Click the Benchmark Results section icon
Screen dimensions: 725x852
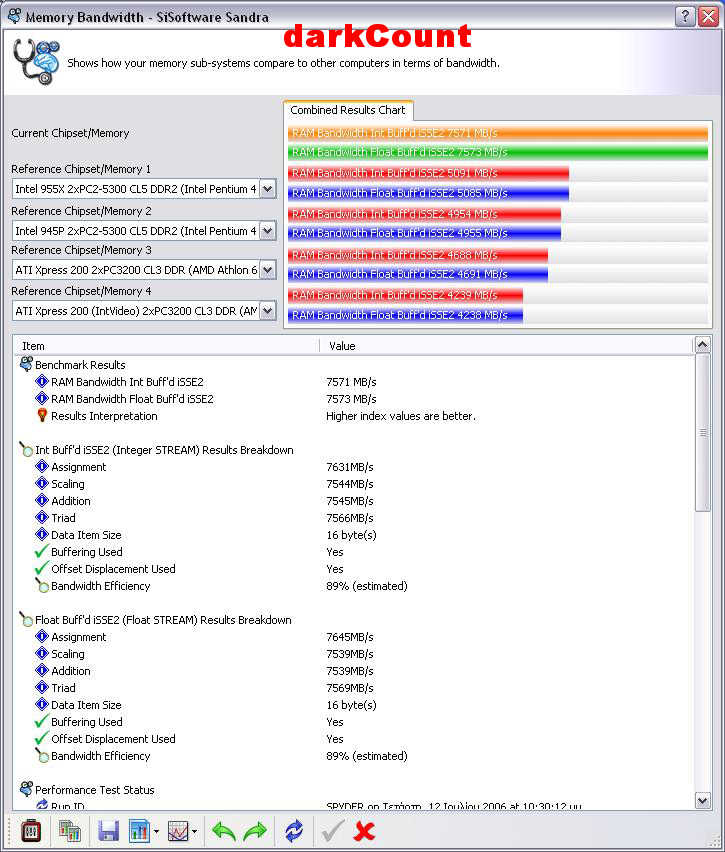pos(26,364)
